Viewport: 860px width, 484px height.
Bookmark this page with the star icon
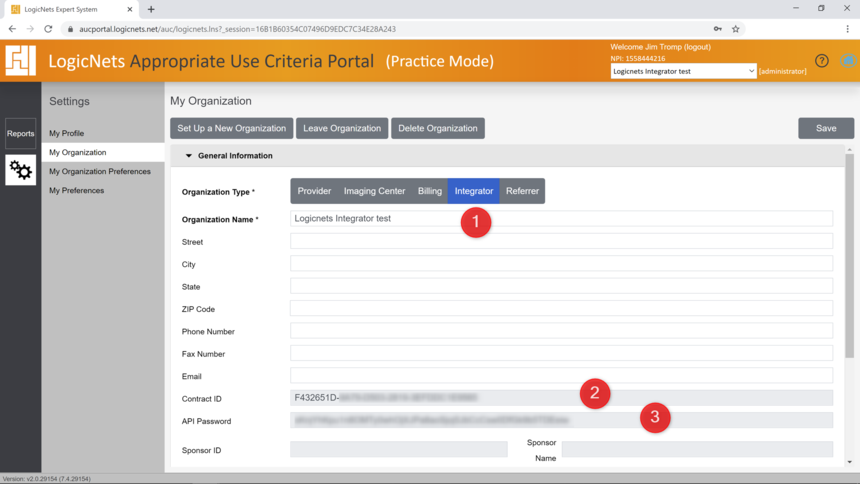[x=735, y=29]
